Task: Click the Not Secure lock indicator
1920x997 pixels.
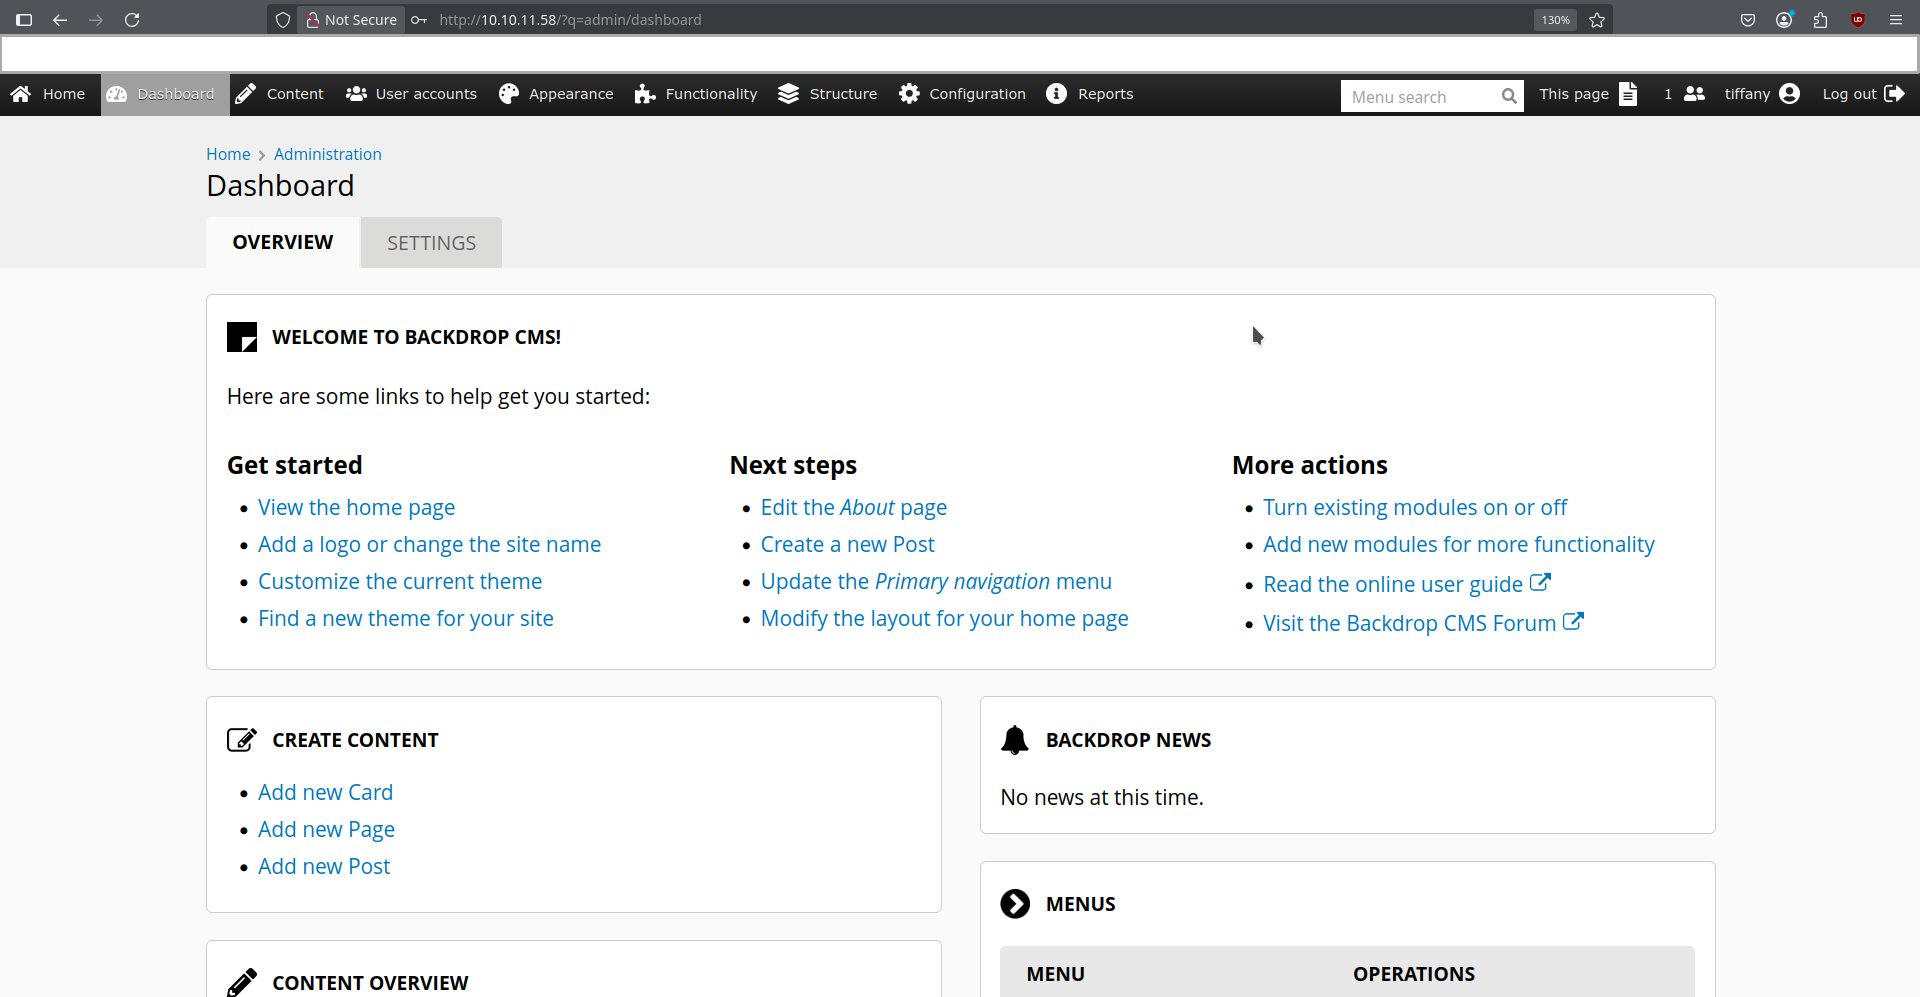Action: (x=351, y=20)
